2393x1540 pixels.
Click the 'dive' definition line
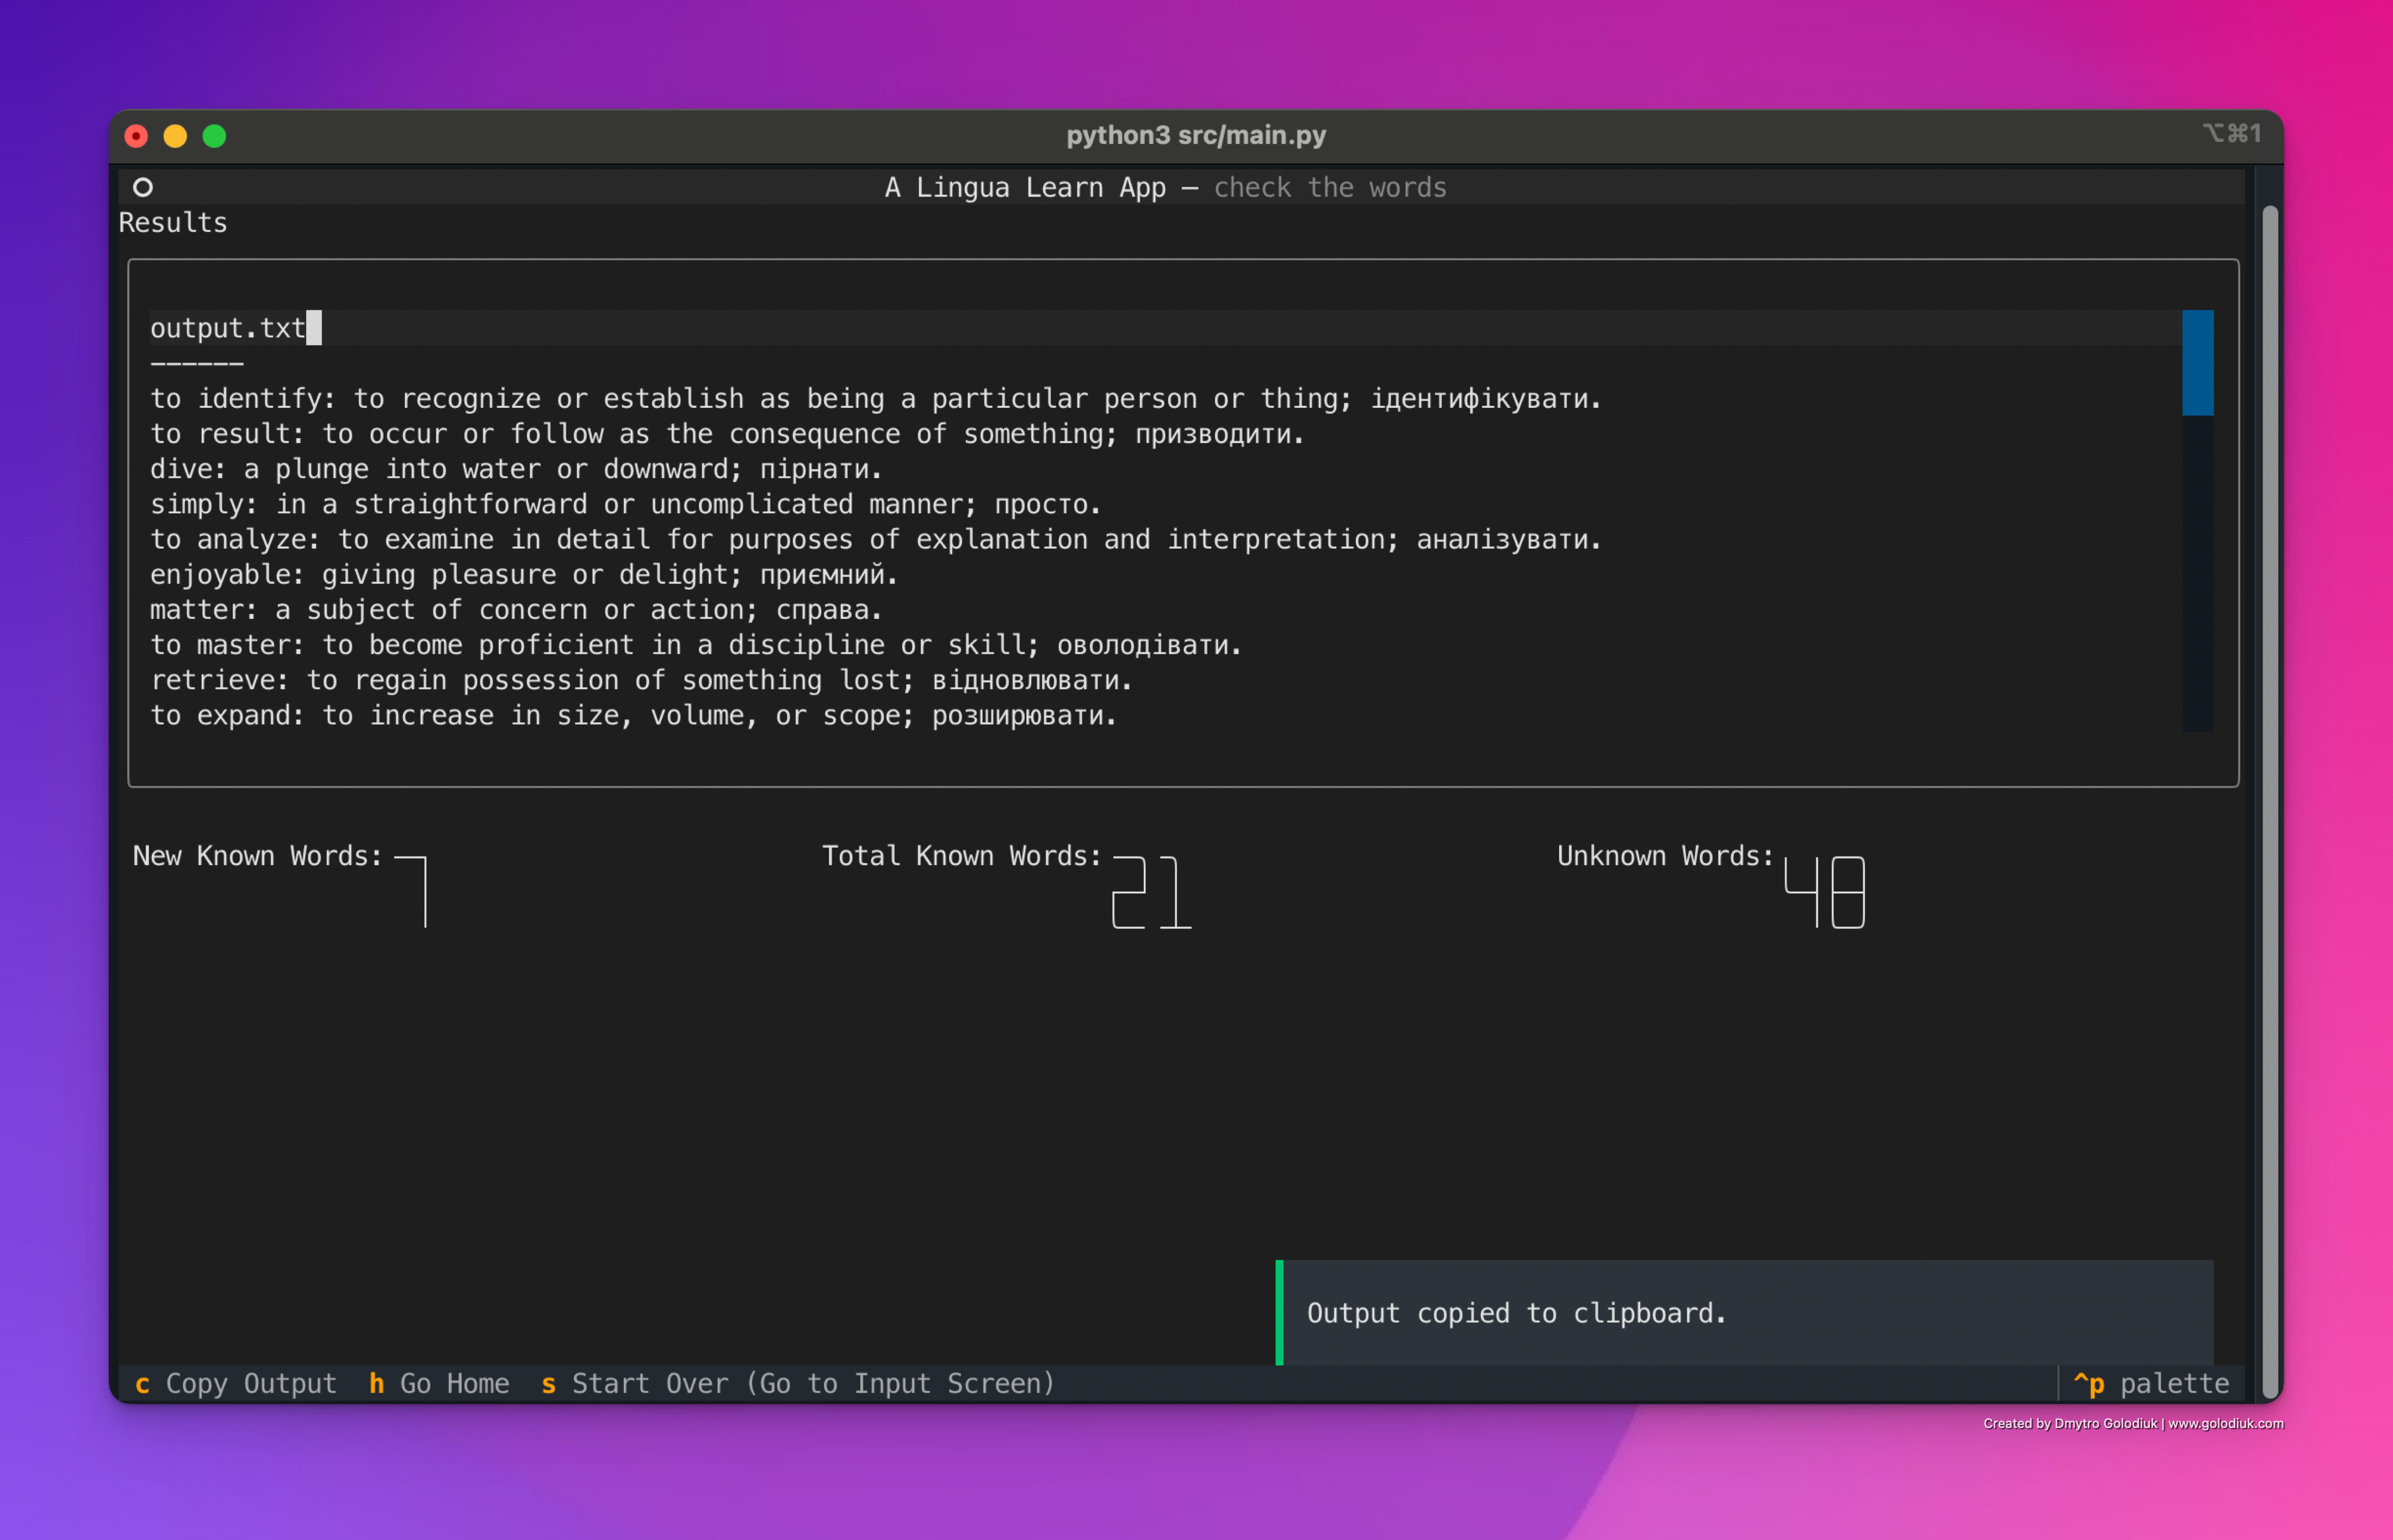515,469
